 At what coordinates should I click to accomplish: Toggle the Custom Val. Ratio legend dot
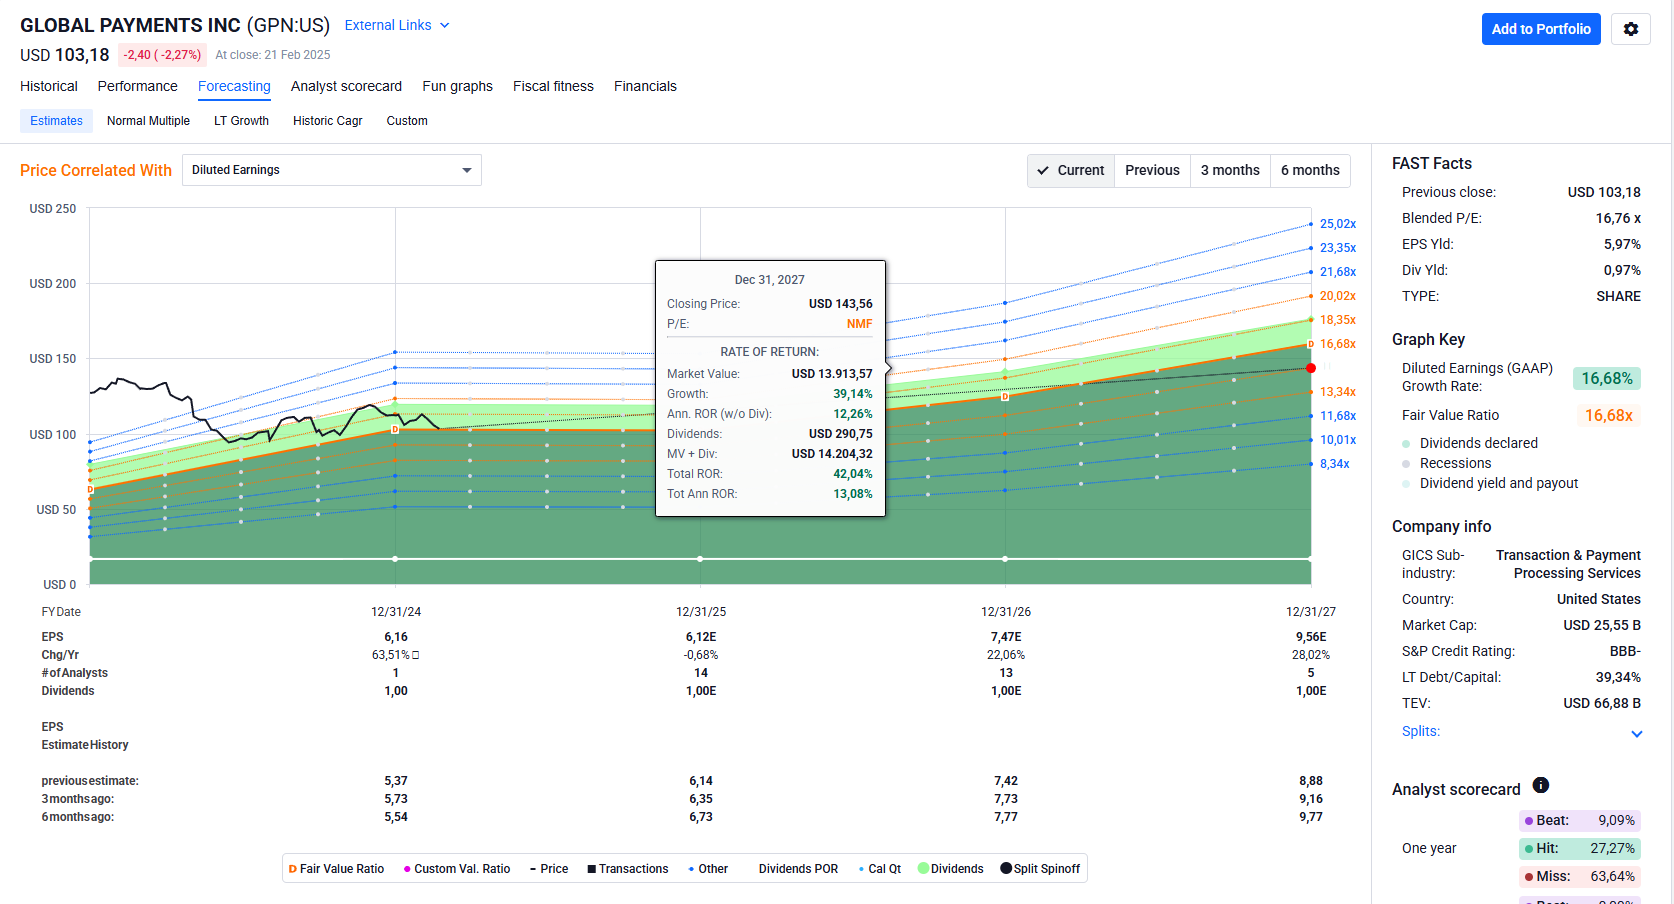(407, 869)
